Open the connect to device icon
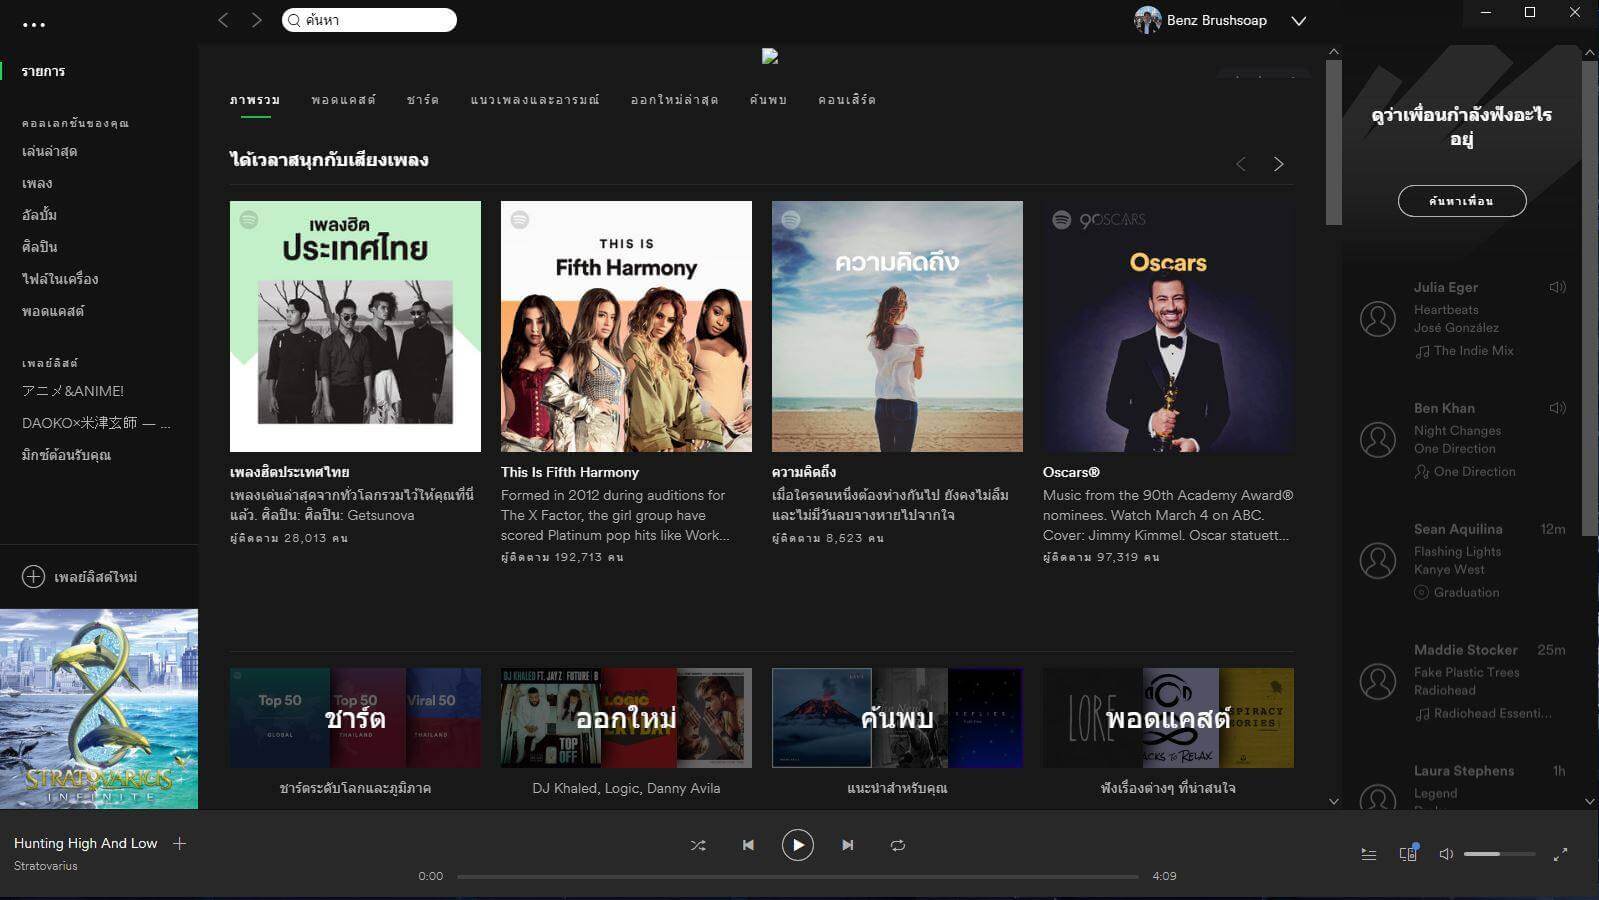 coord(1409,853)
